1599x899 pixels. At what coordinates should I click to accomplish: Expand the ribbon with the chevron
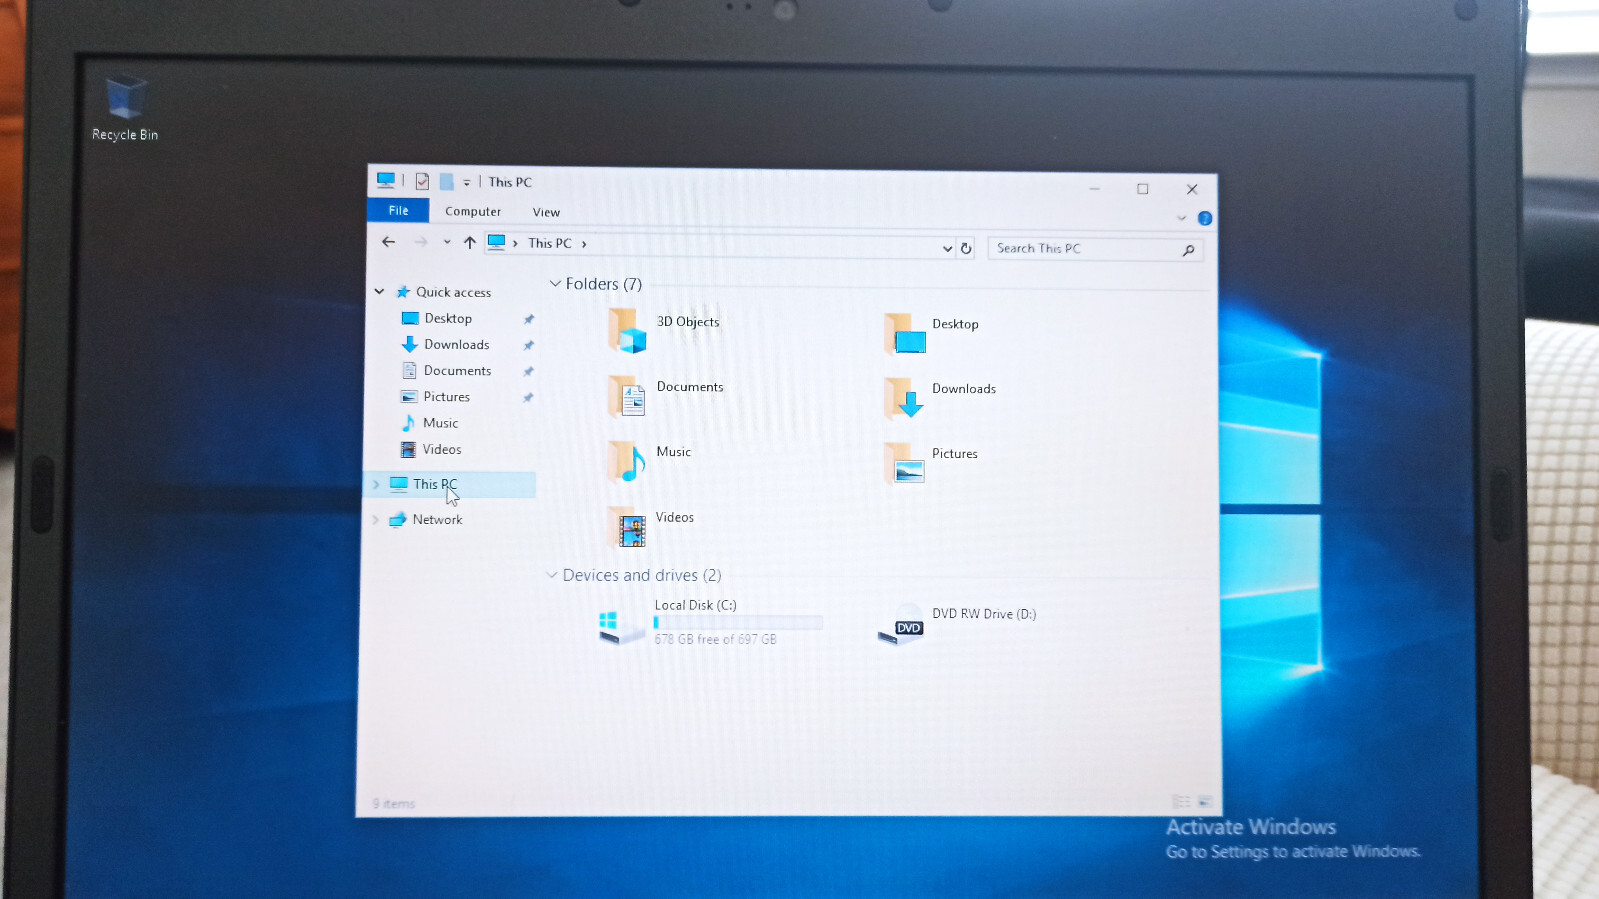[1181, 218]
